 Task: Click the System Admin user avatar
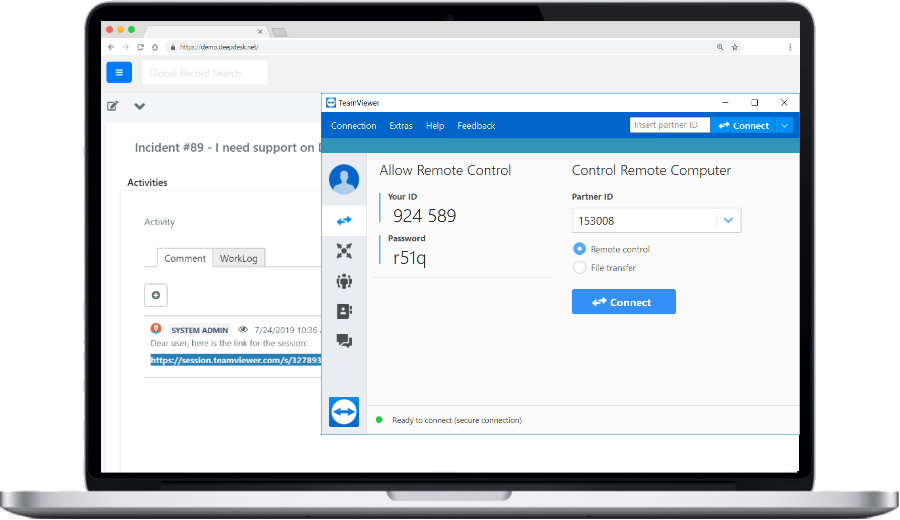(156, 329)
